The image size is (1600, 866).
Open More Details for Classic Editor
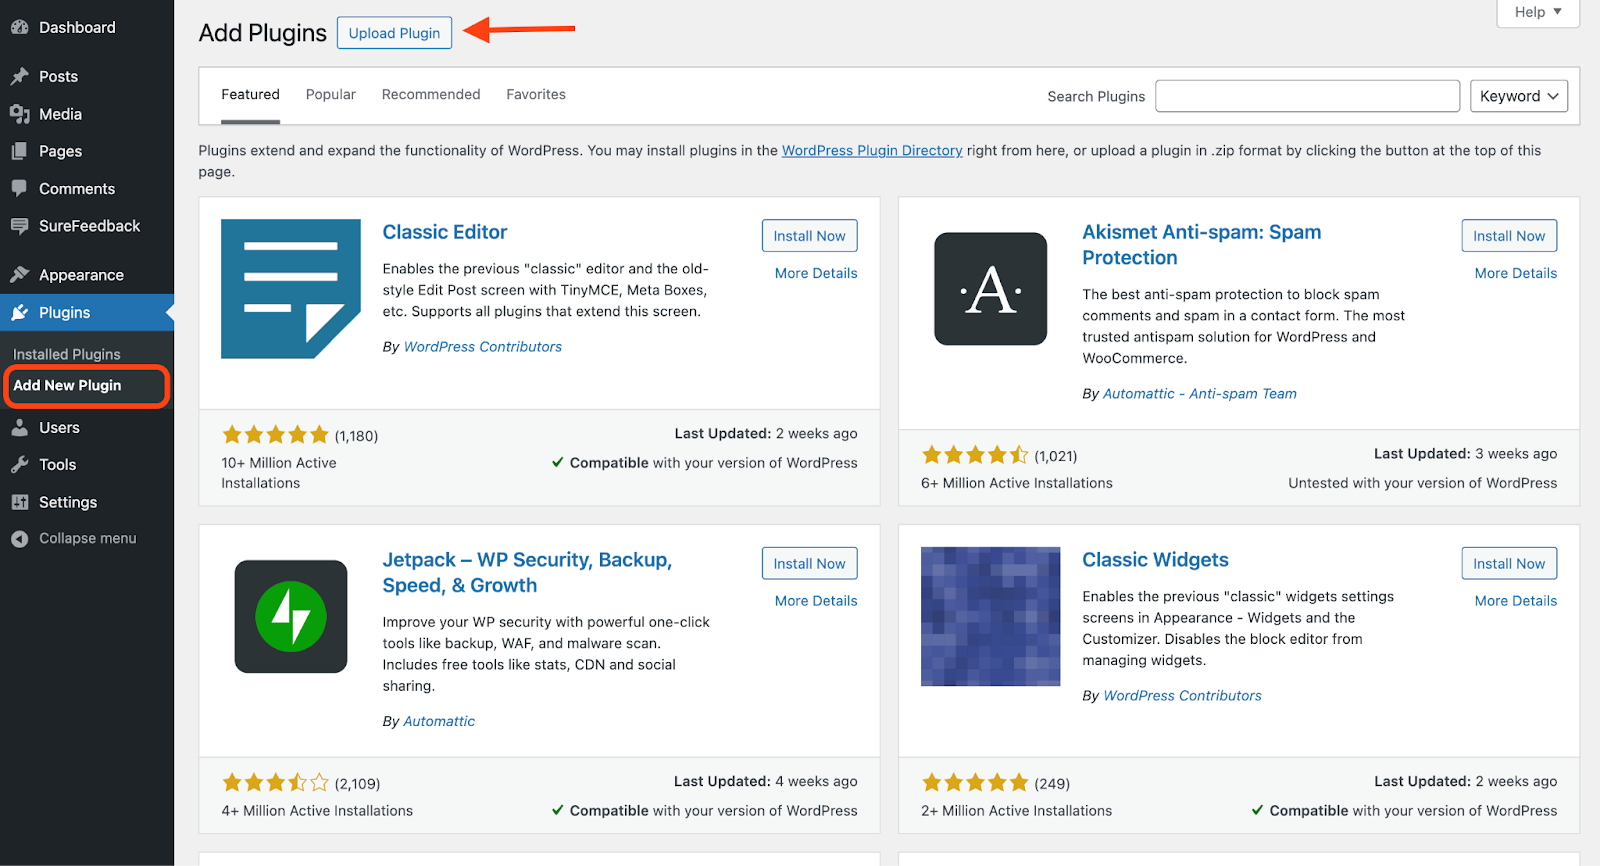(x=816, y=273)
